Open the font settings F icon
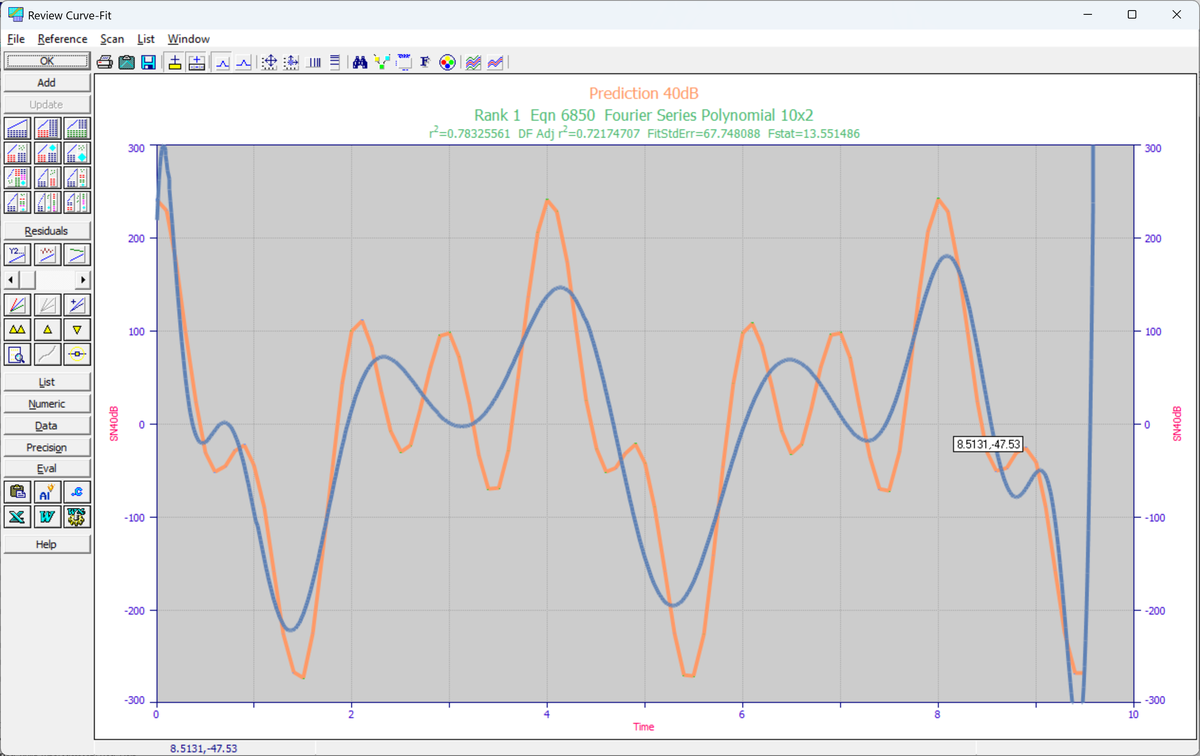1200x756 pixels. tap(425, 62)
